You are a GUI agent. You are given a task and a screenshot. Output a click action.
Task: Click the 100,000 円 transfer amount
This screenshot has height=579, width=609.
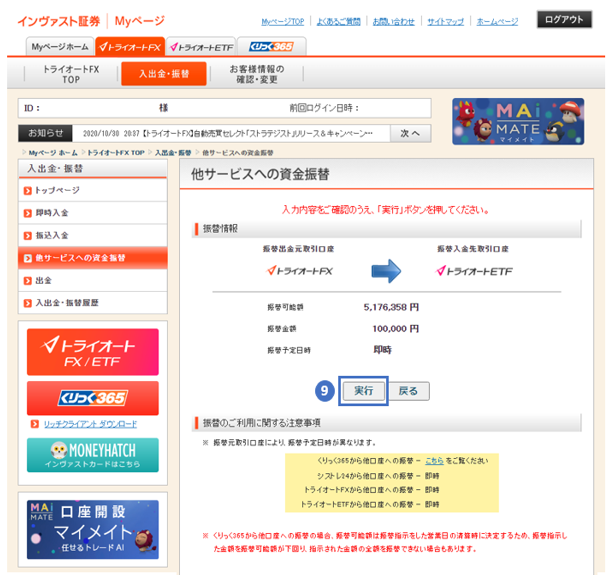[x=395, y=329]
